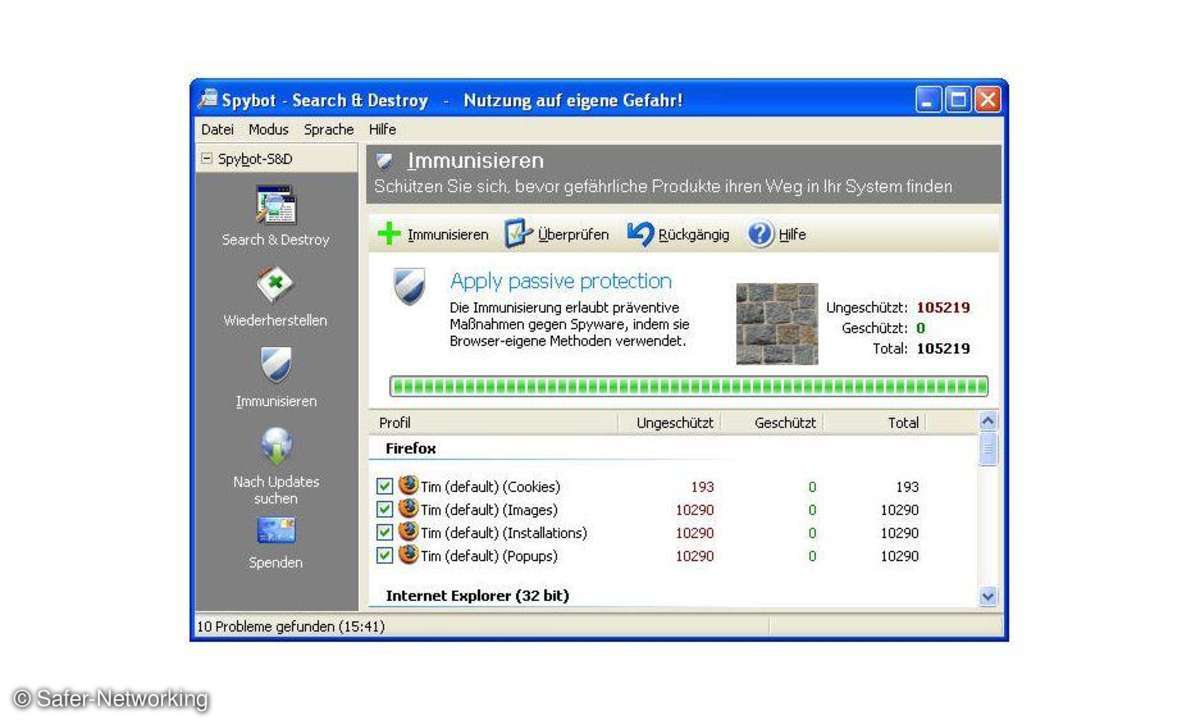Open the Sprache menu
Image resolution: width=1200 pixels, height=720 pixels.
[x=329, y=129]
